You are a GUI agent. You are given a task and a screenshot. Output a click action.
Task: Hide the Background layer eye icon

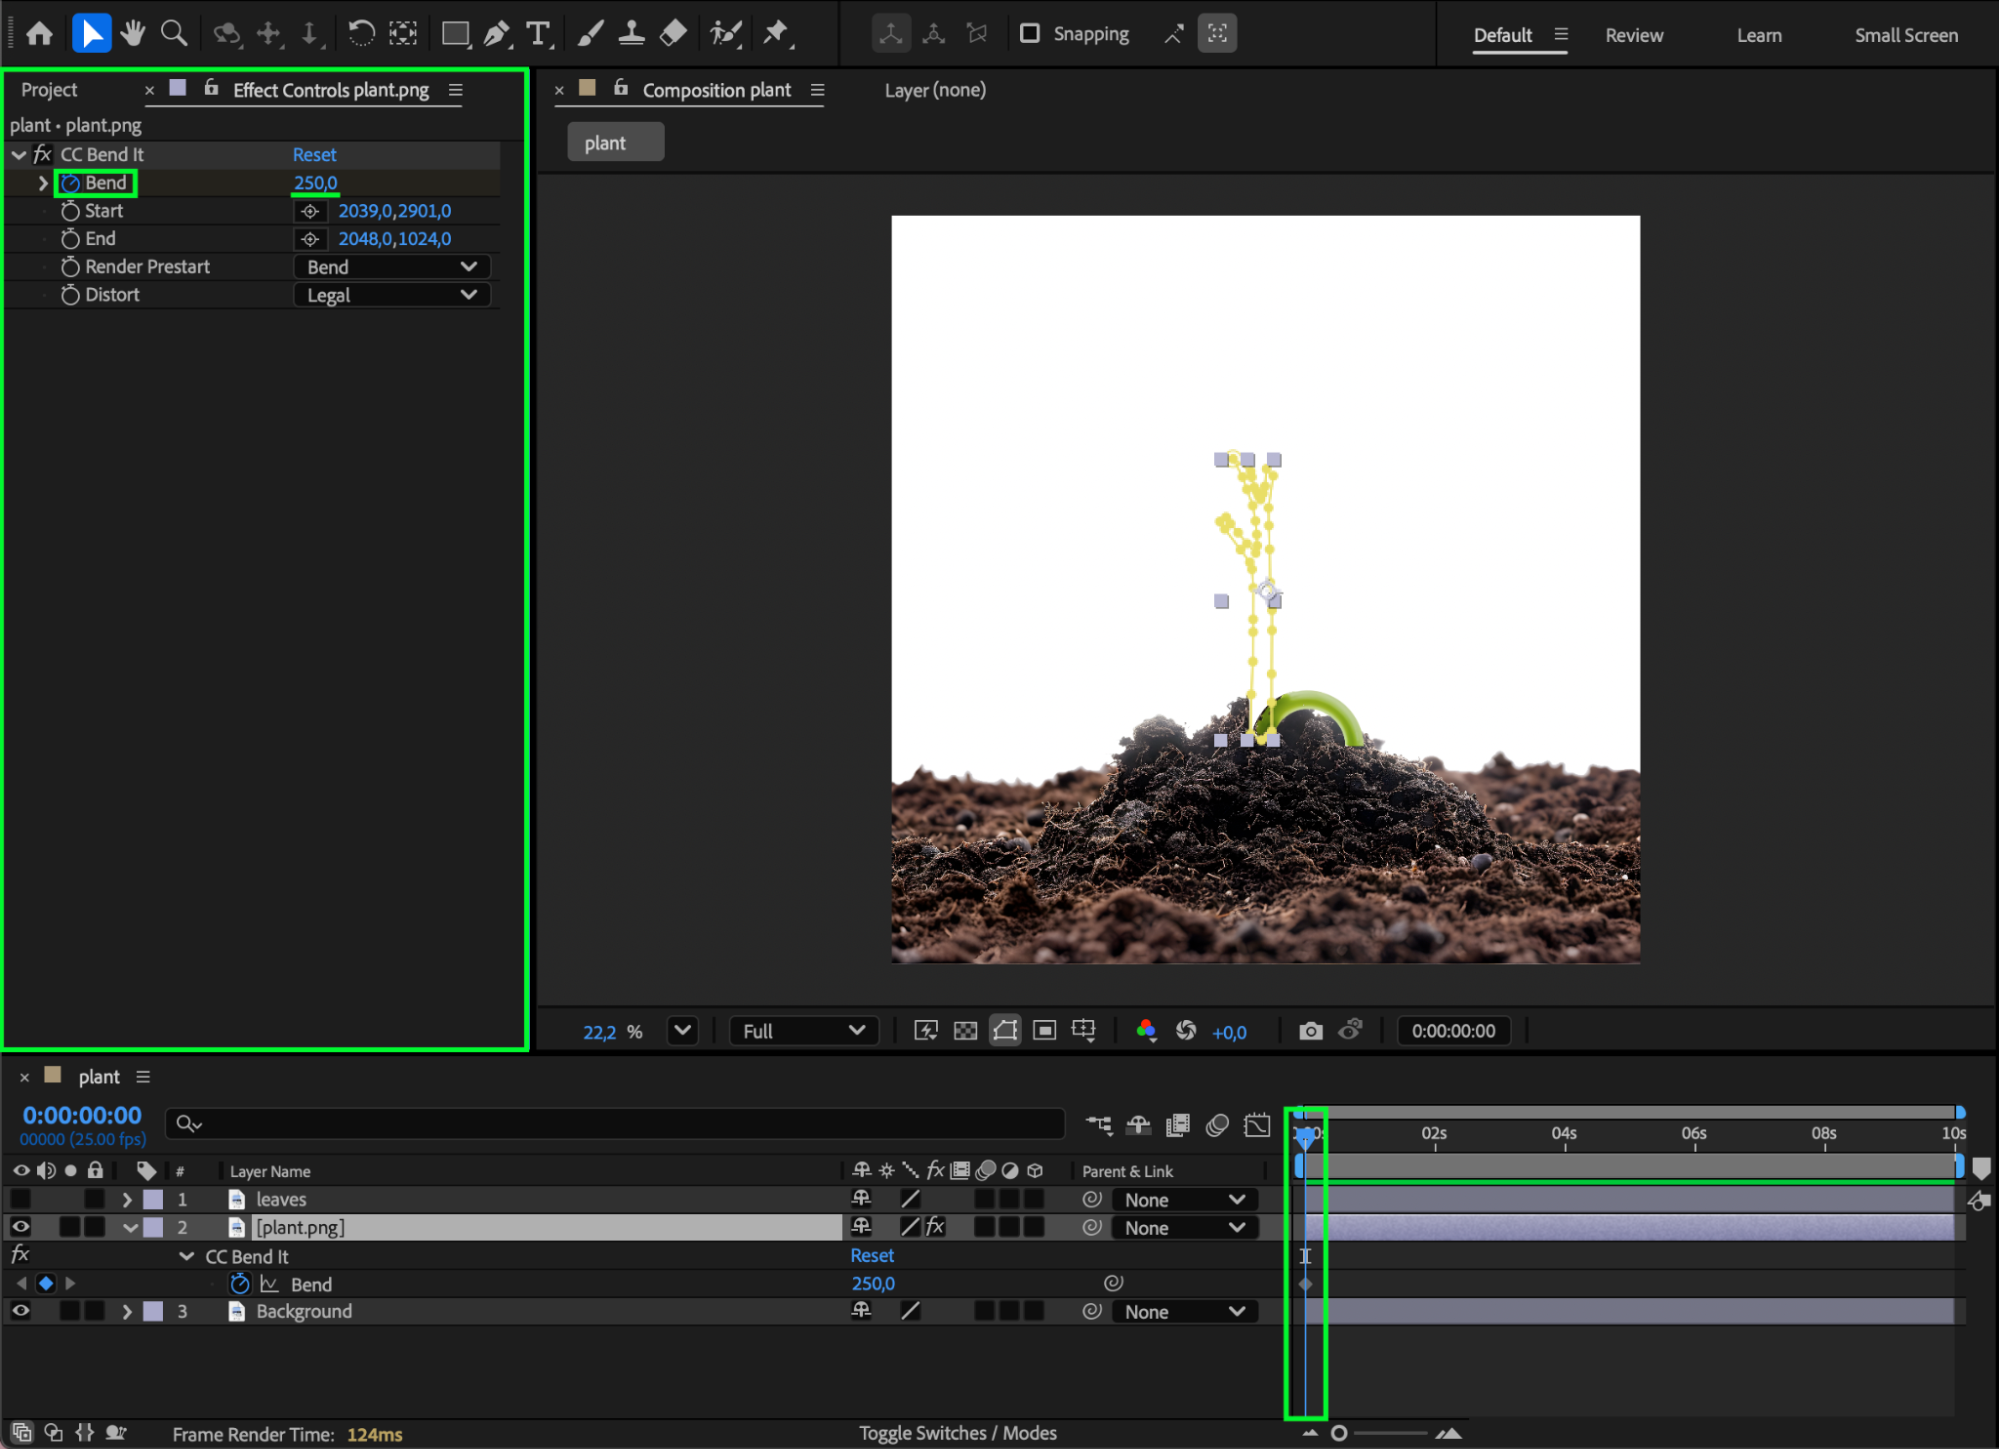pos(20,1311)
